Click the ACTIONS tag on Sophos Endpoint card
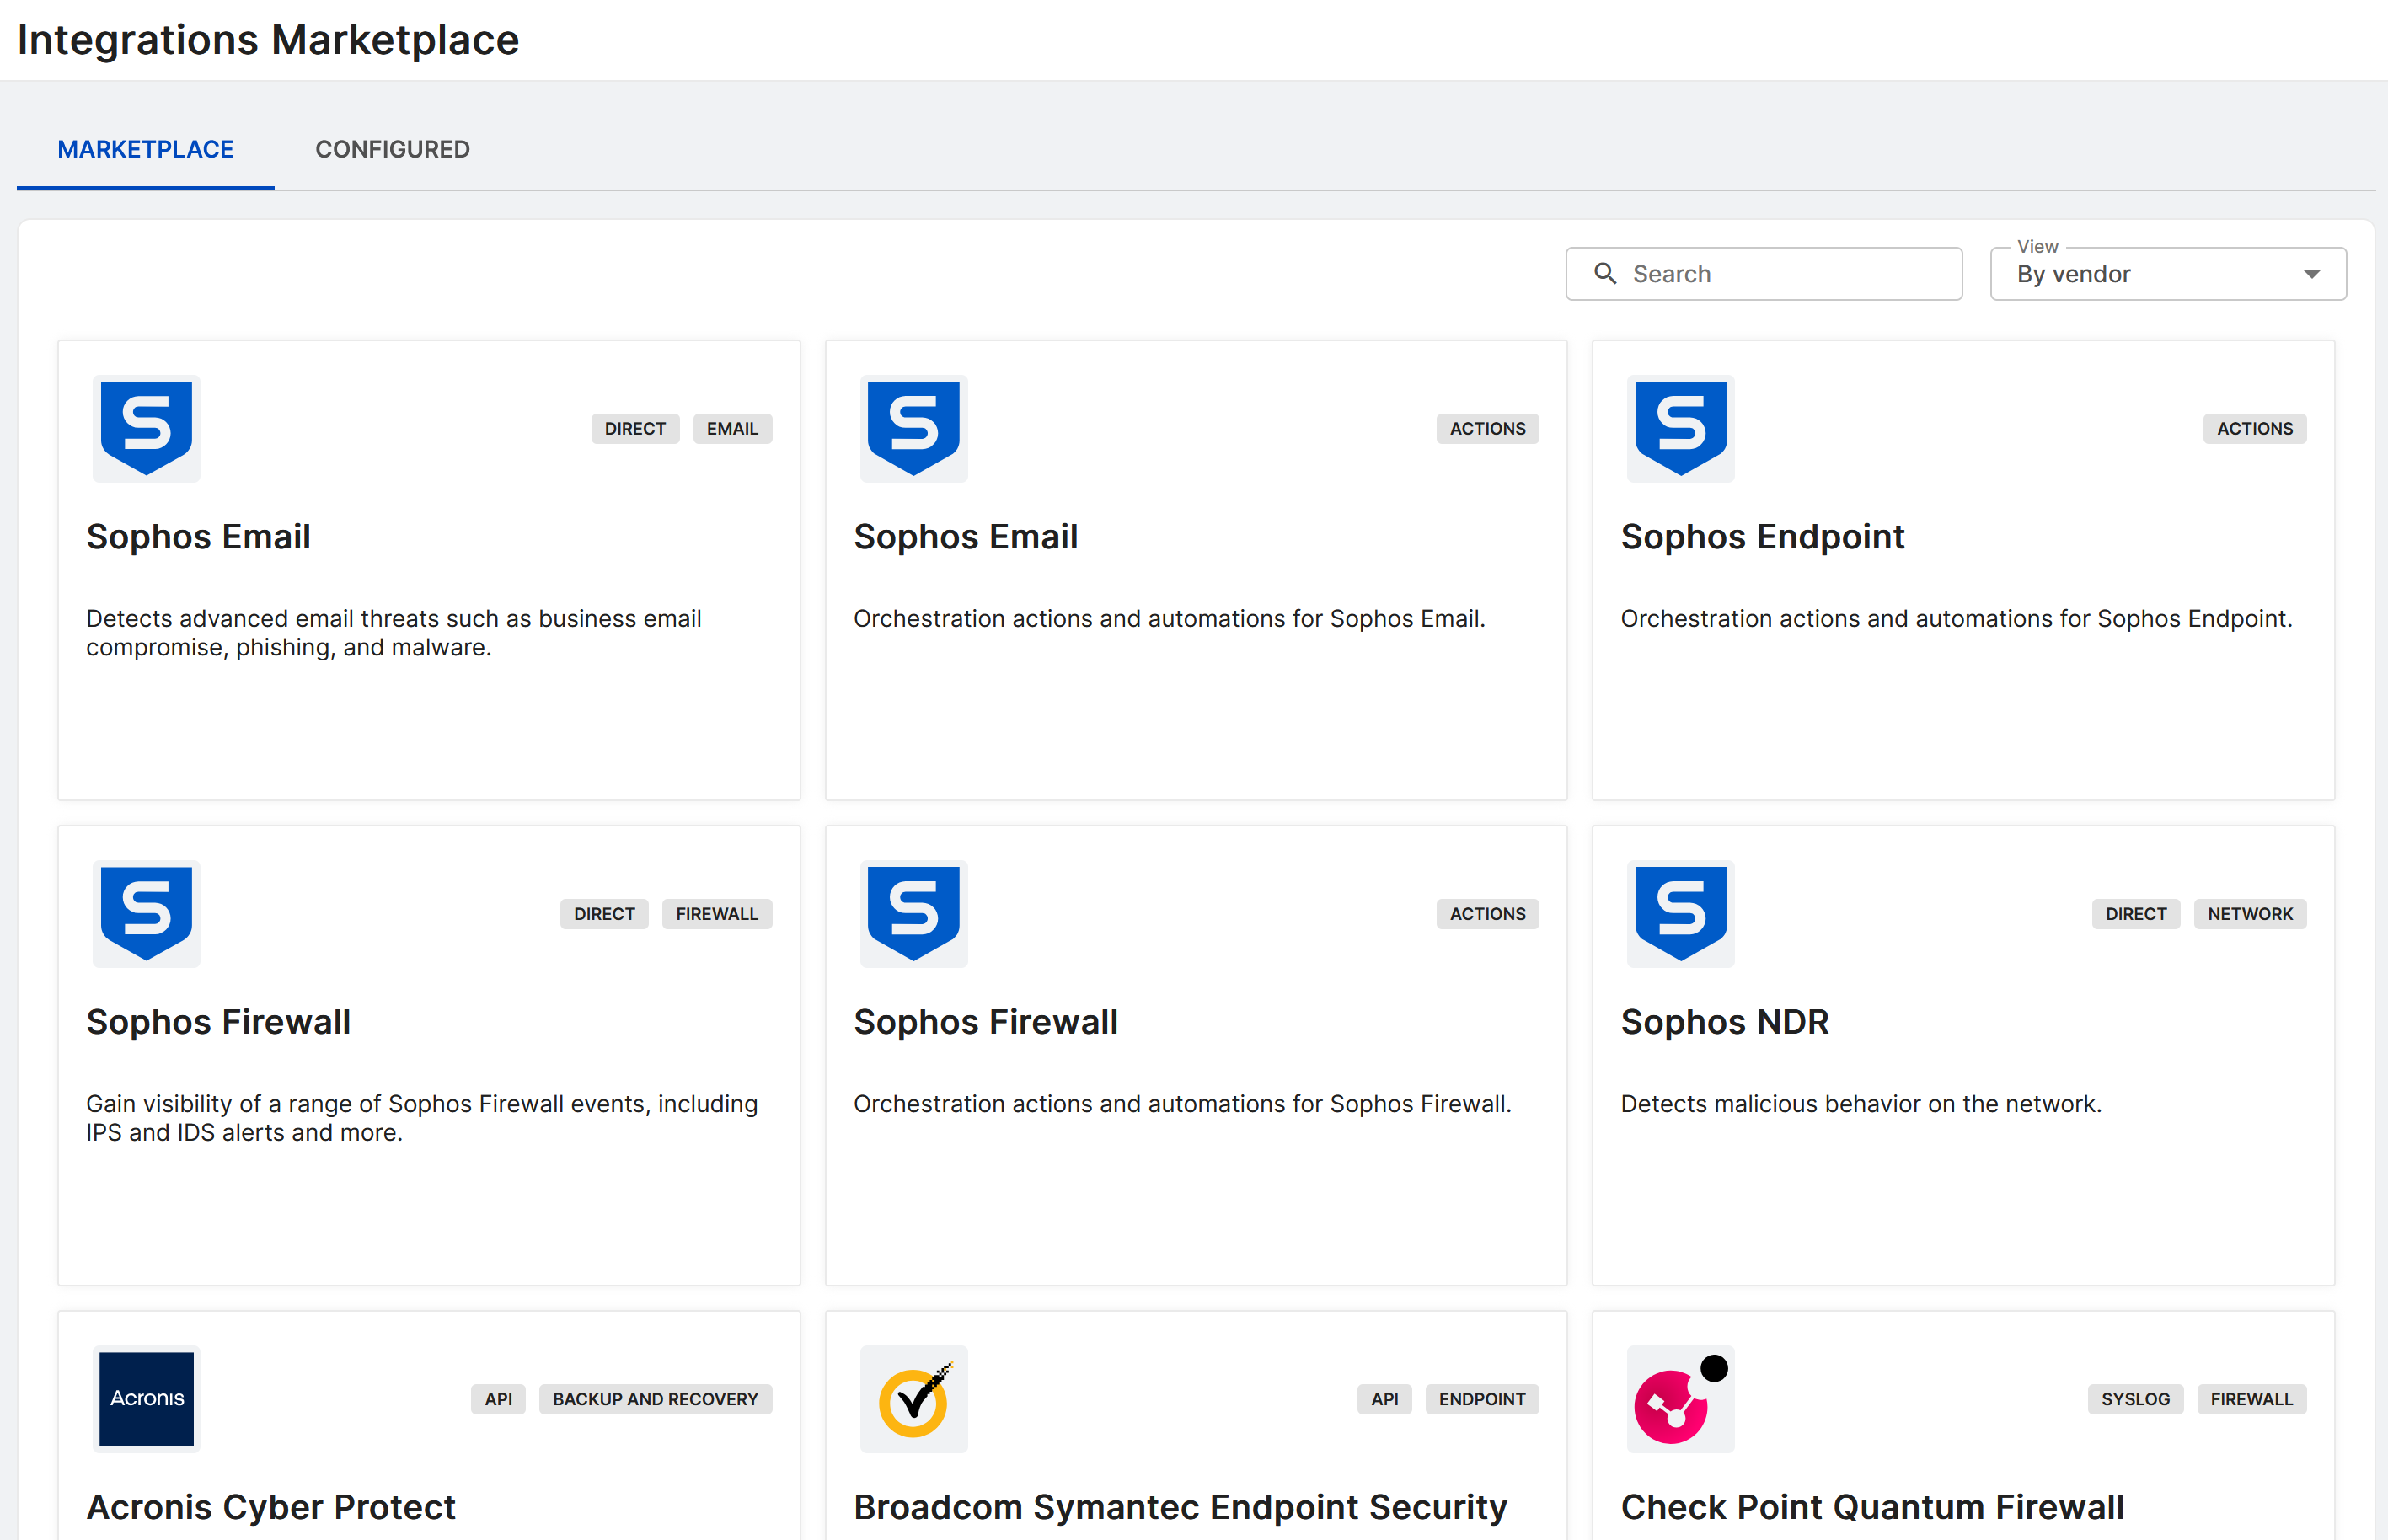Image resolution: width=2388 pixels, height=1540 pixels. 2254,428
